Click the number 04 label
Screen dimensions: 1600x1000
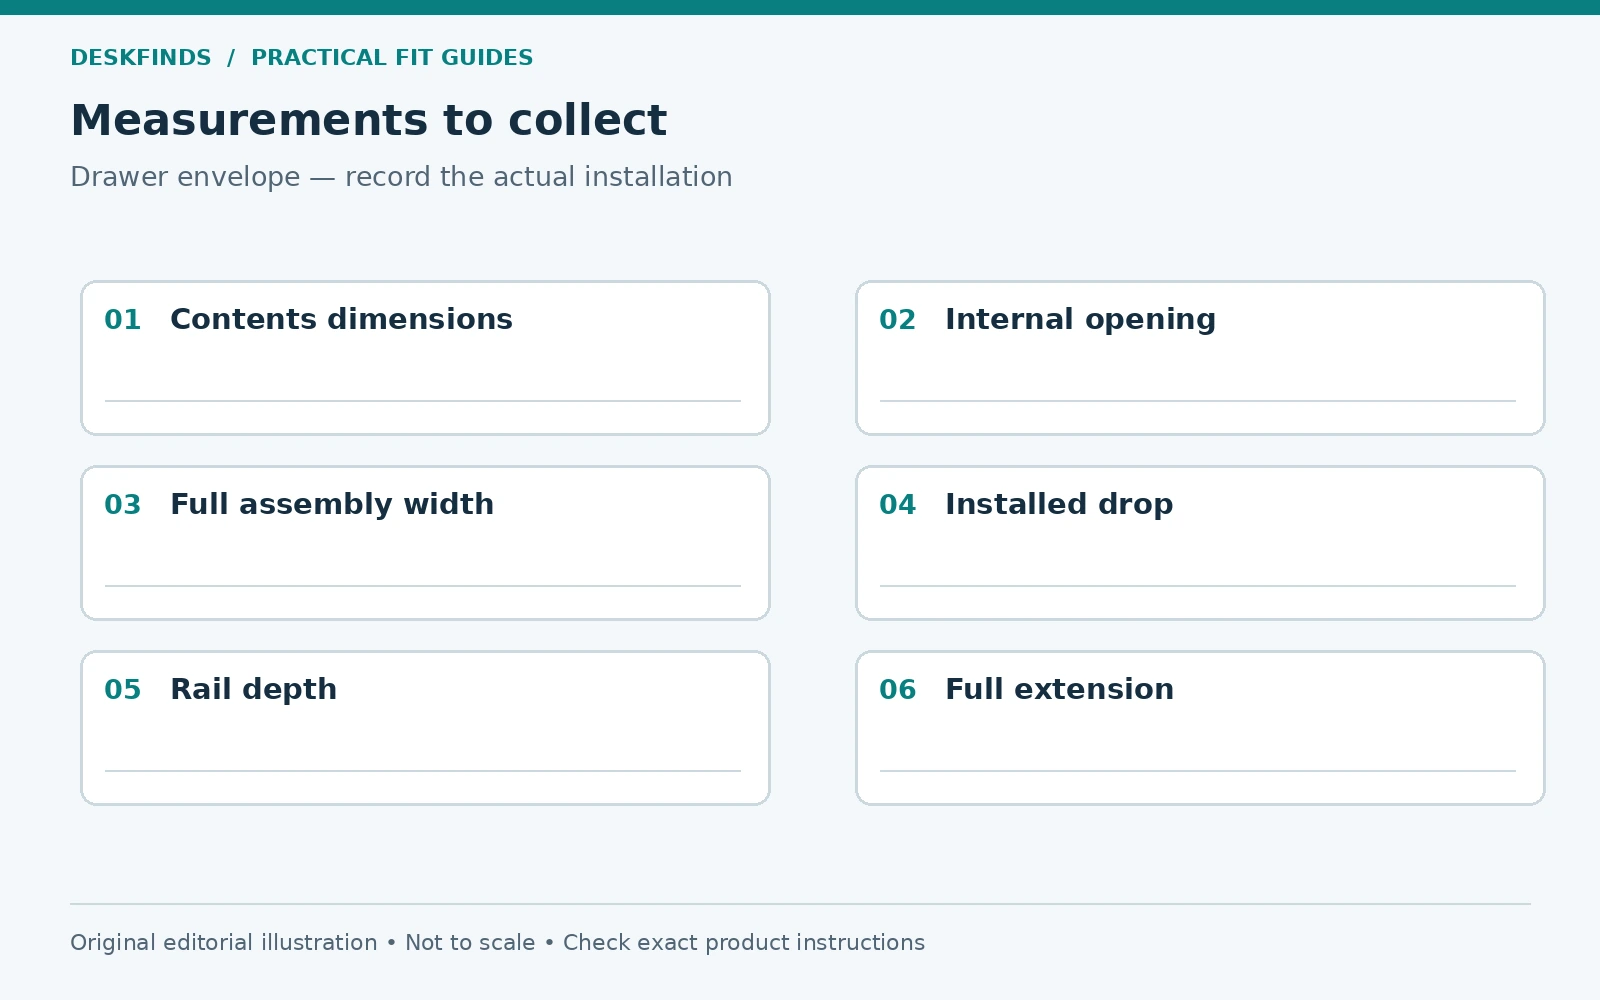pyautogui.click(x=898, y=505)
